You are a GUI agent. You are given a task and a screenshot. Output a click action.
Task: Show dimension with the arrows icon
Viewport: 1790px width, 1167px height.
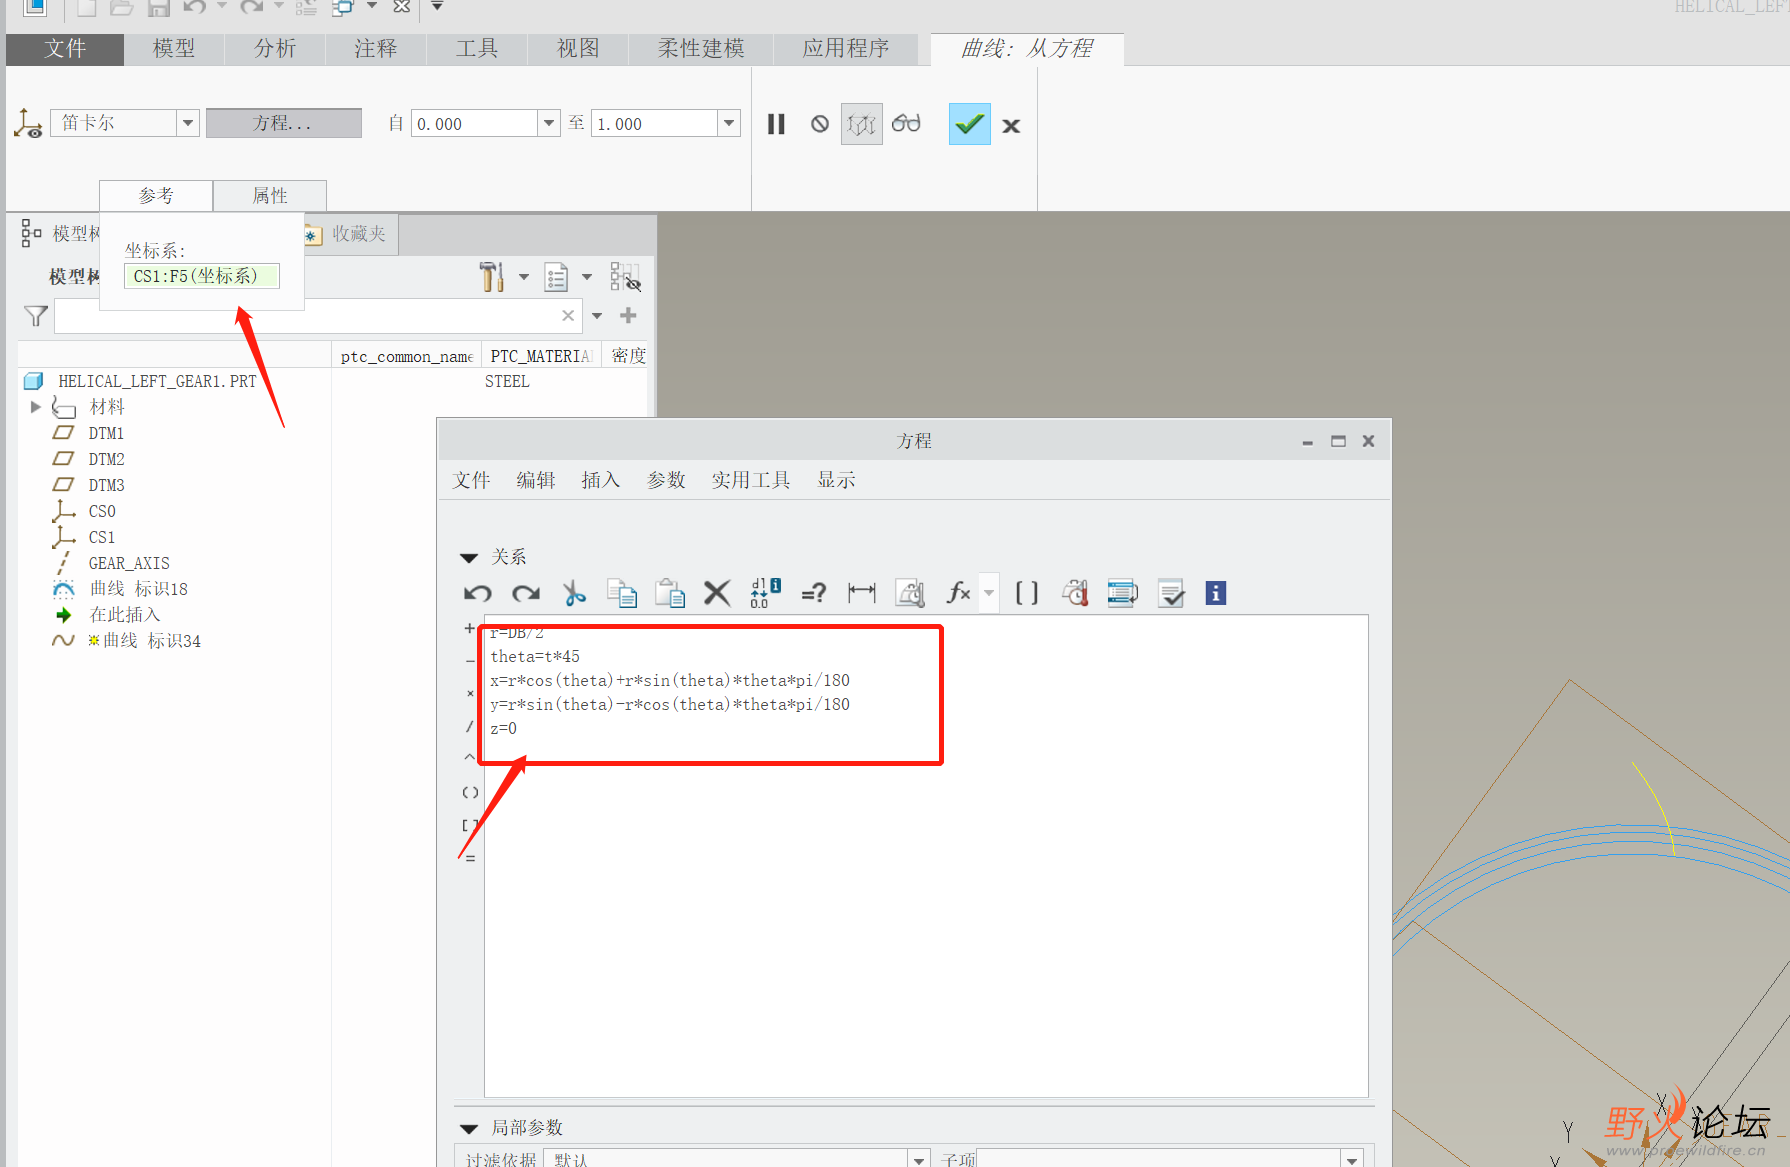[x=861, y=593]
